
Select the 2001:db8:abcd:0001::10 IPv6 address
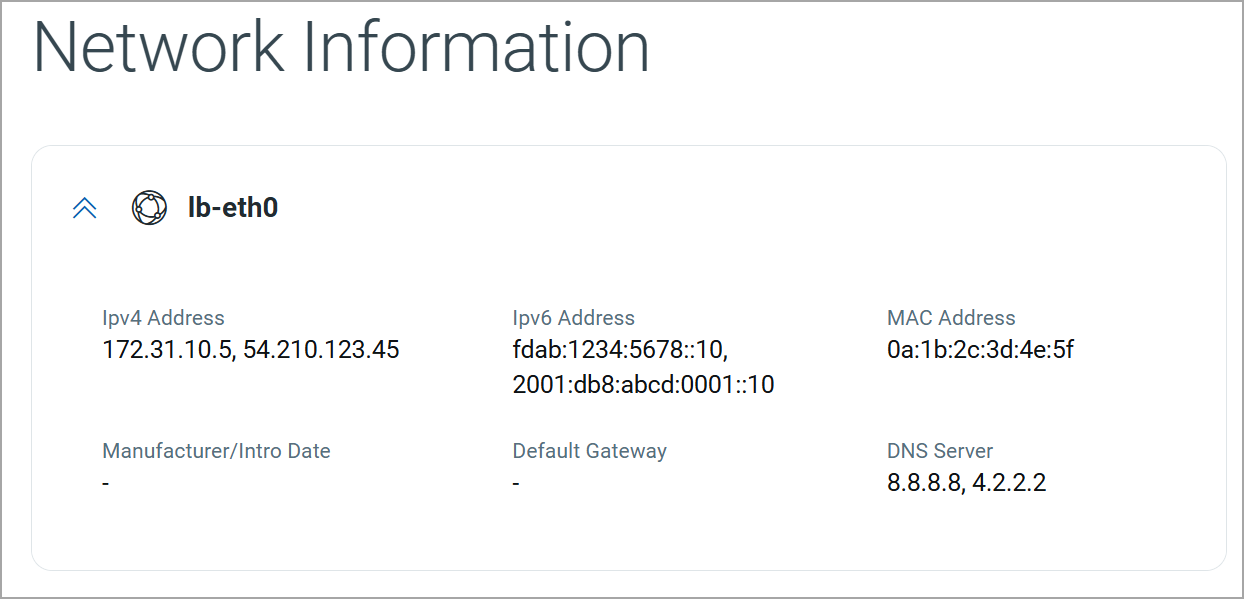643,384
